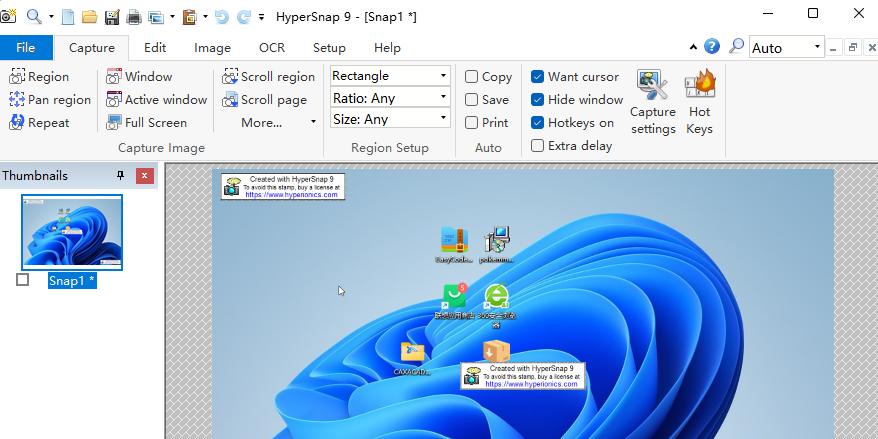
Task: Expand the stacked images dropdown arrow
Action: (x=172, y=17)
